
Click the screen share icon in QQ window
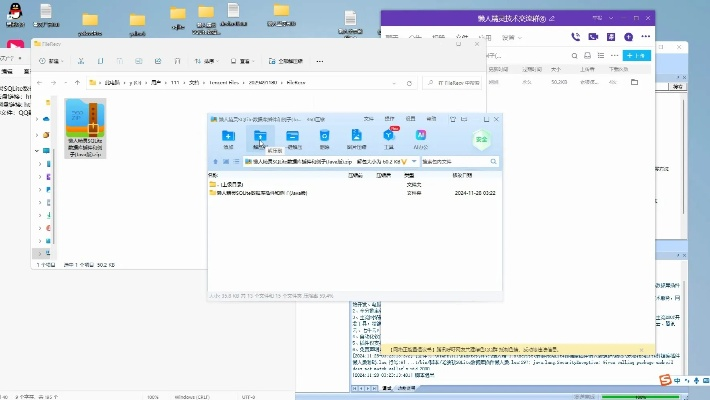click(x=611, y=37)
